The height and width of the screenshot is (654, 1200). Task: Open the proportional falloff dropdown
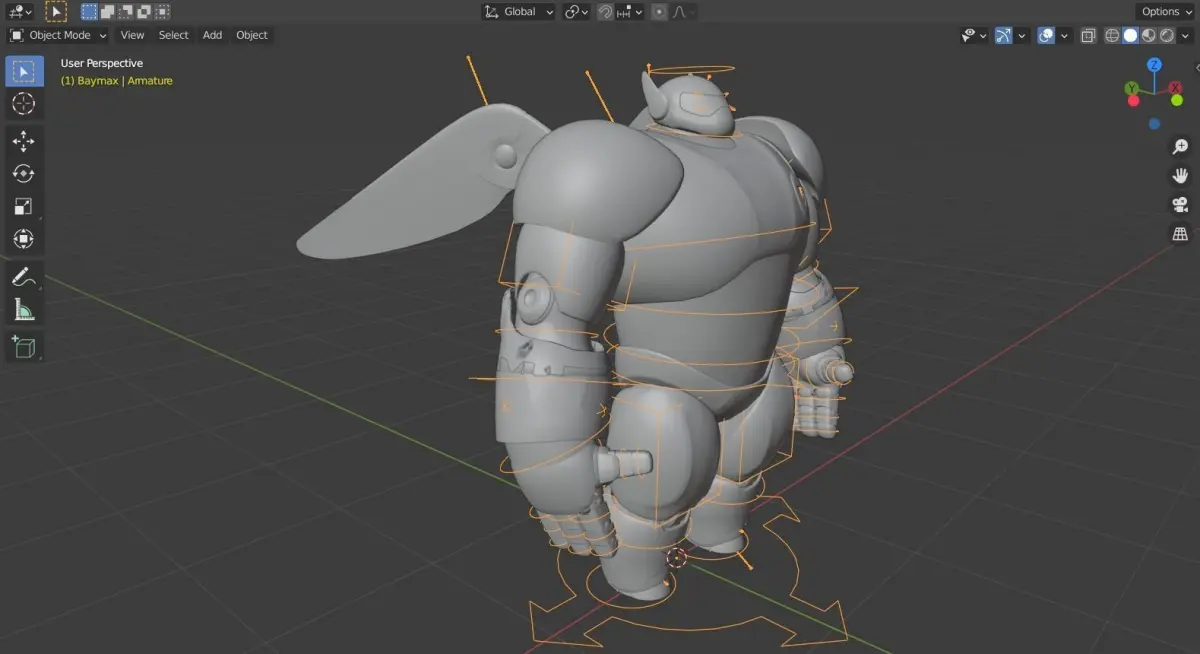pos(684,12)
